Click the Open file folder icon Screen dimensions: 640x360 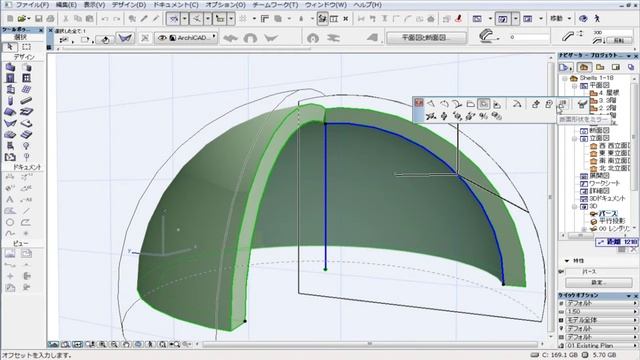22,19
